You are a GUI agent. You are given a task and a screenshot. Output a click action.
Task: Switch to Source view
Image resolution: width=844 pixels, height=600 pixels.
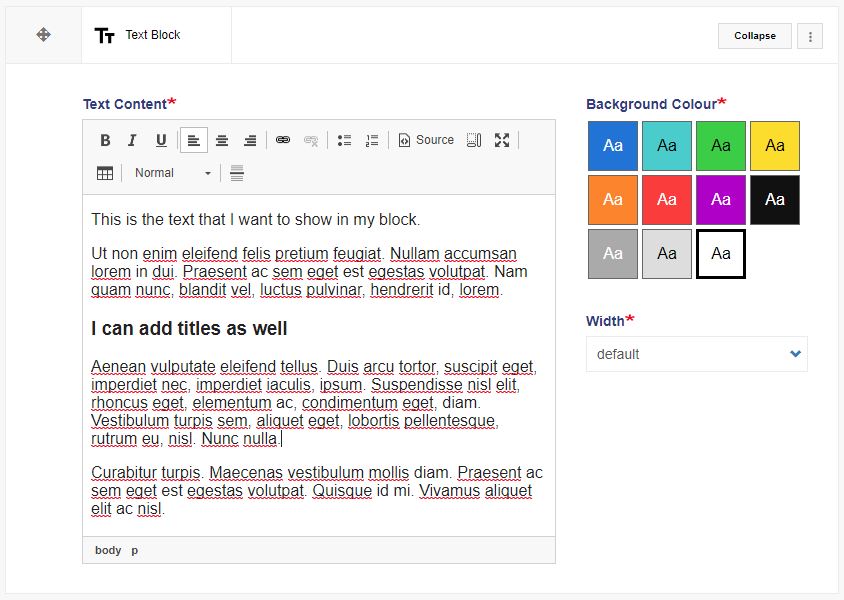(426, 140)
